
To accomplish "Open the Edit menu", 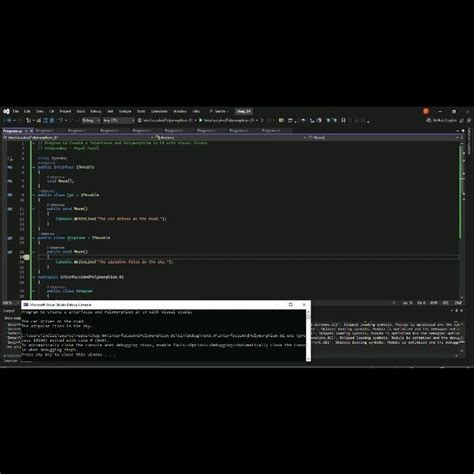I will pos(27,111).
